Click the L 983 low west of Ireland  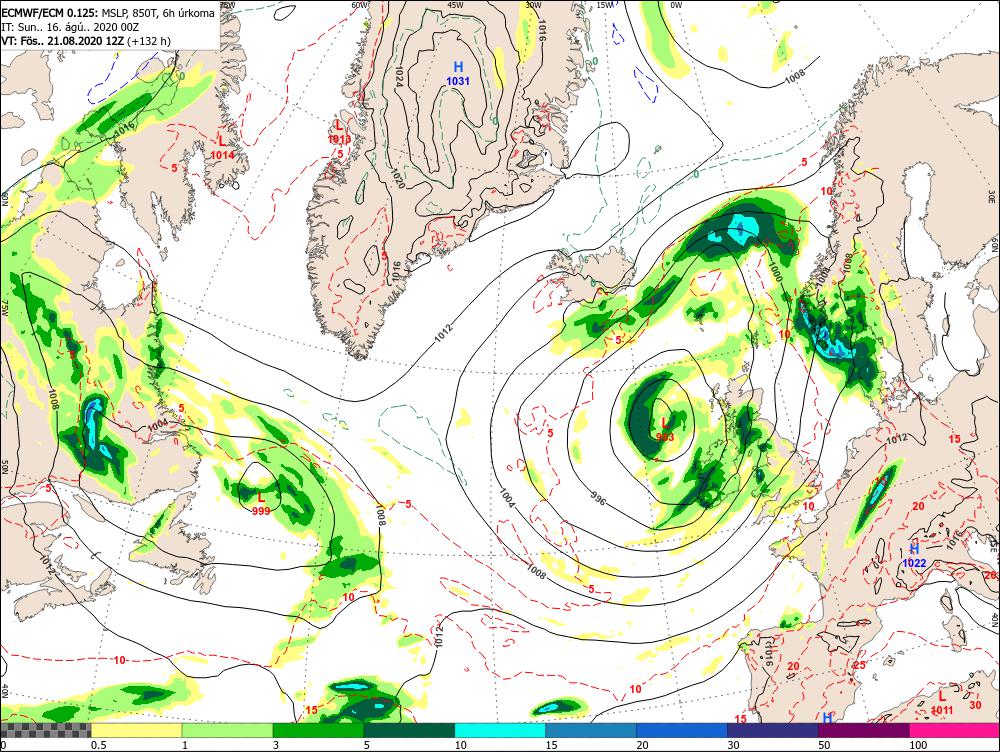click(665, 429)
